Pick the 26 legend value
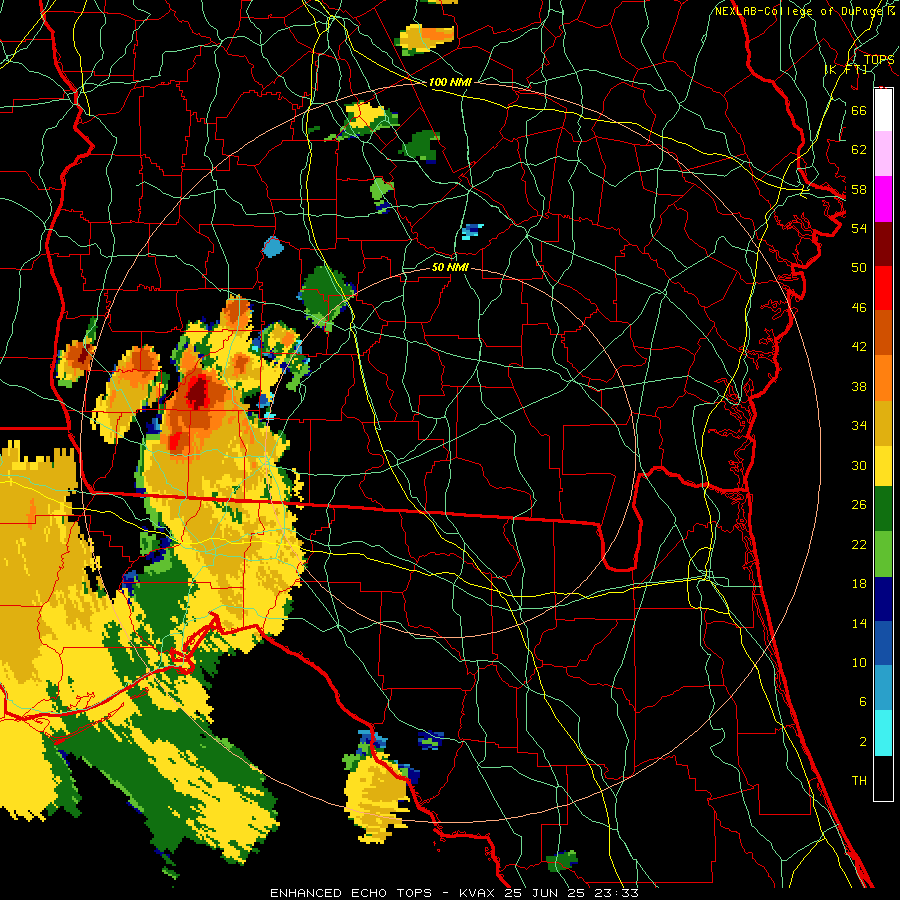900x900 pixels. [x=859, y=505]
